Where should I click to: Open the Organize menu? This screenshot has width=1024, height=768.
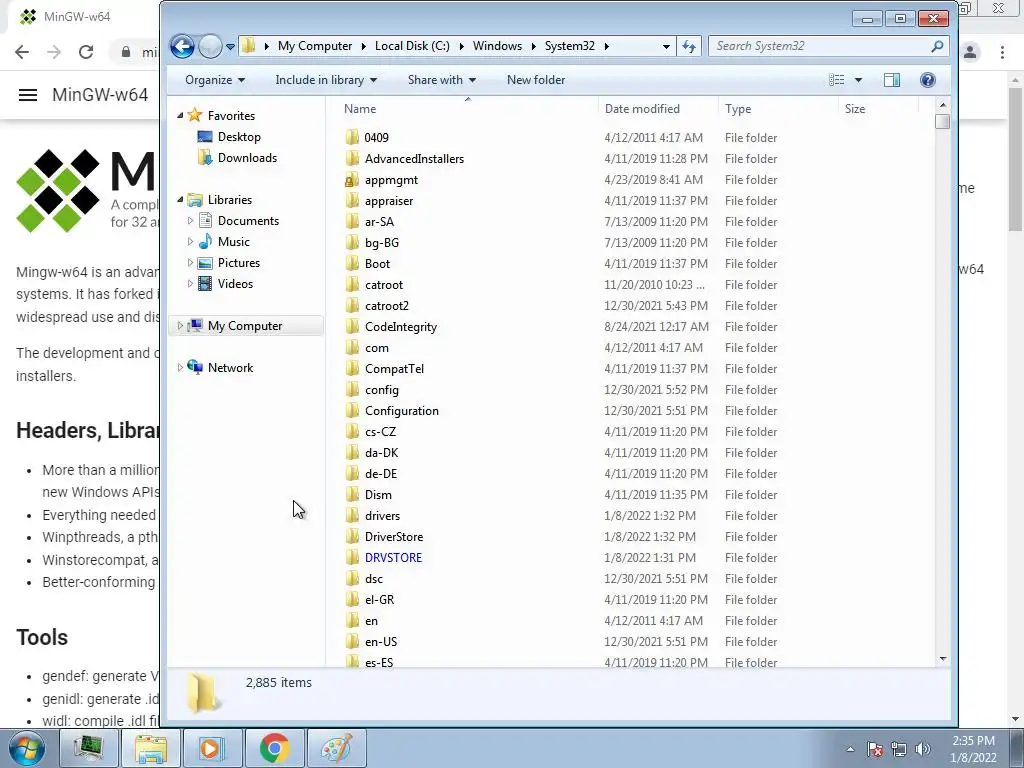click(215, 80)
